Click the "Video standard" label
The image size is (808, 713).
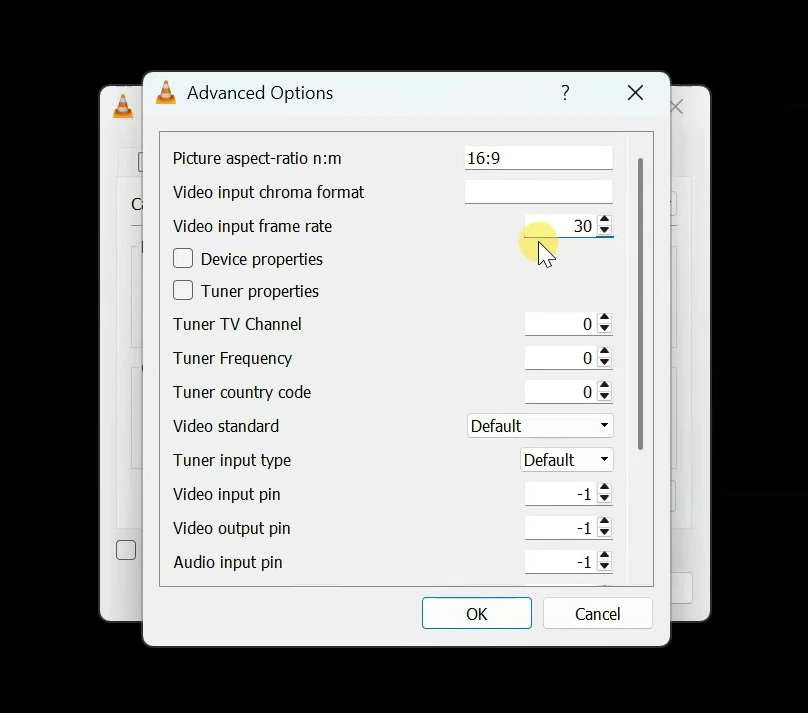(226, 426)
